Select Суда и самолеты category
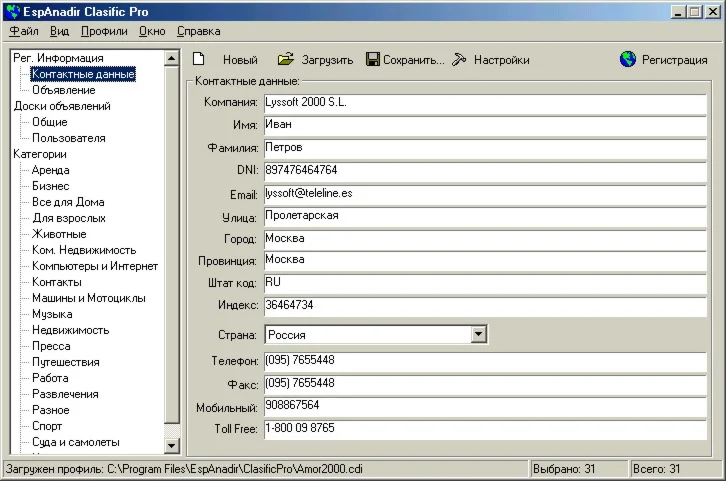This screenshot has width=726, height=481. [75, 442]
